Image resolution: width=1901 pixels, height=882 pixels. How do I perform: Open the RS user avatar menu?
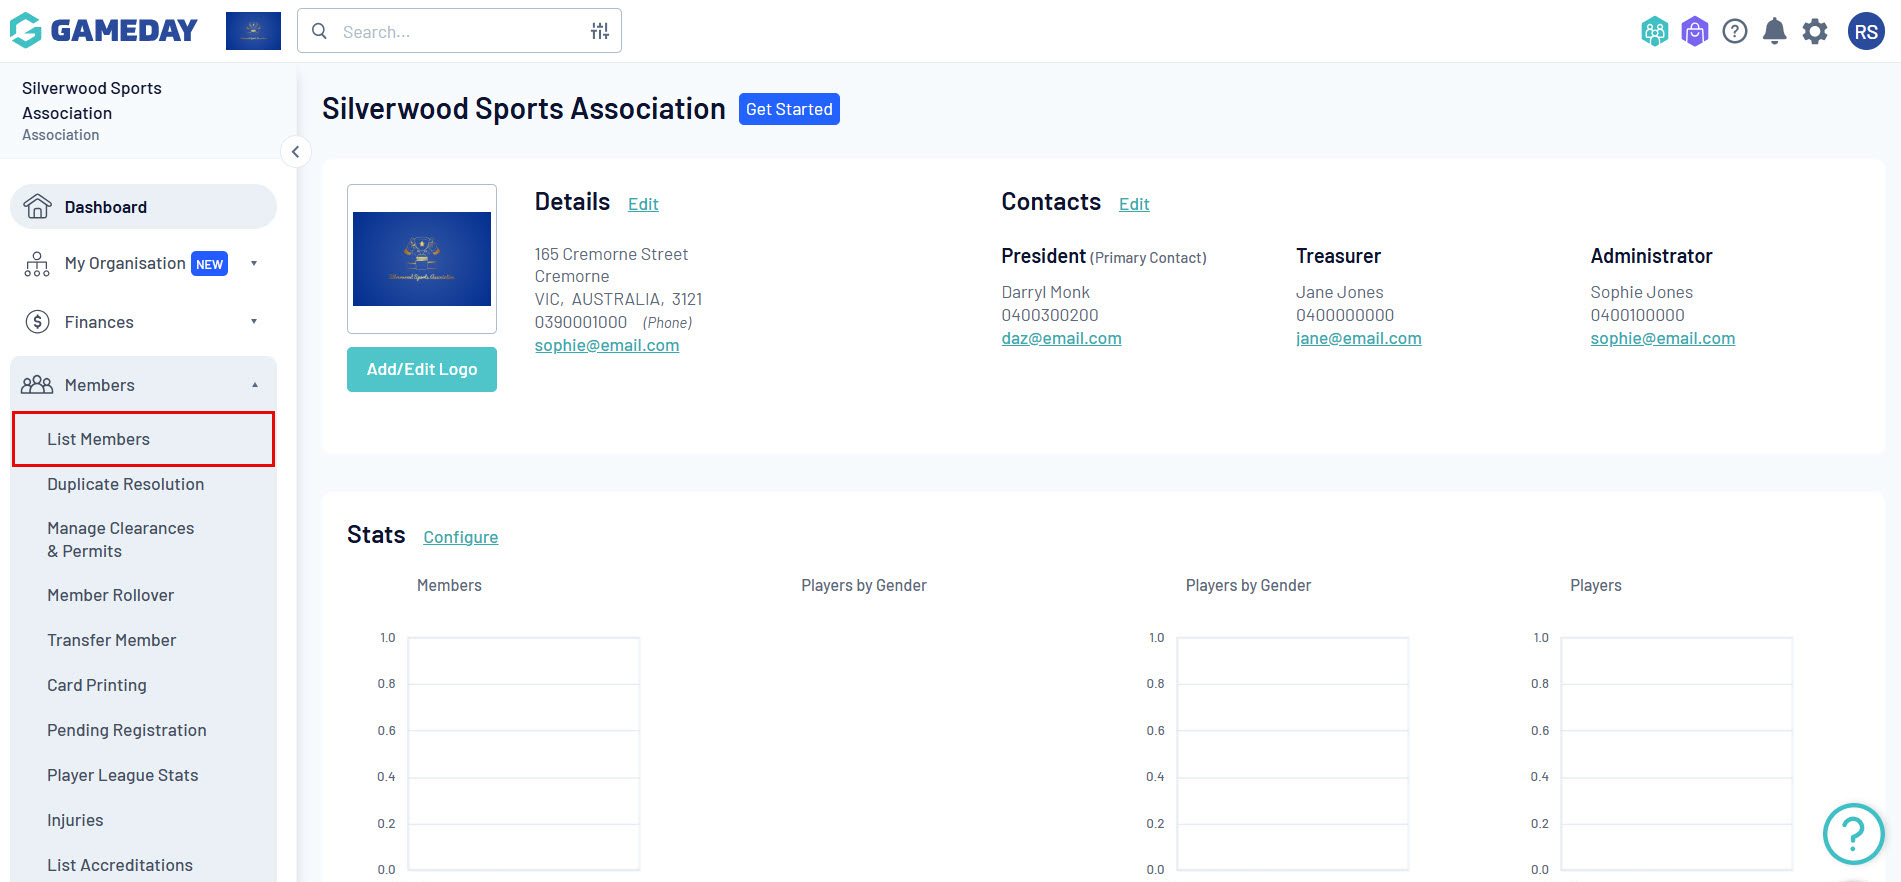[1866, 32]
